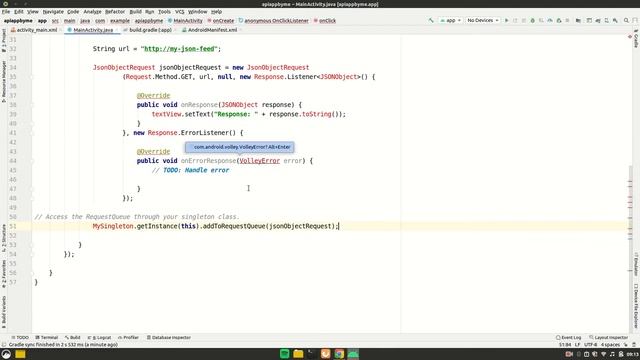
Task: Click the http://my-json-feed URL string
Action: [179, 49]
